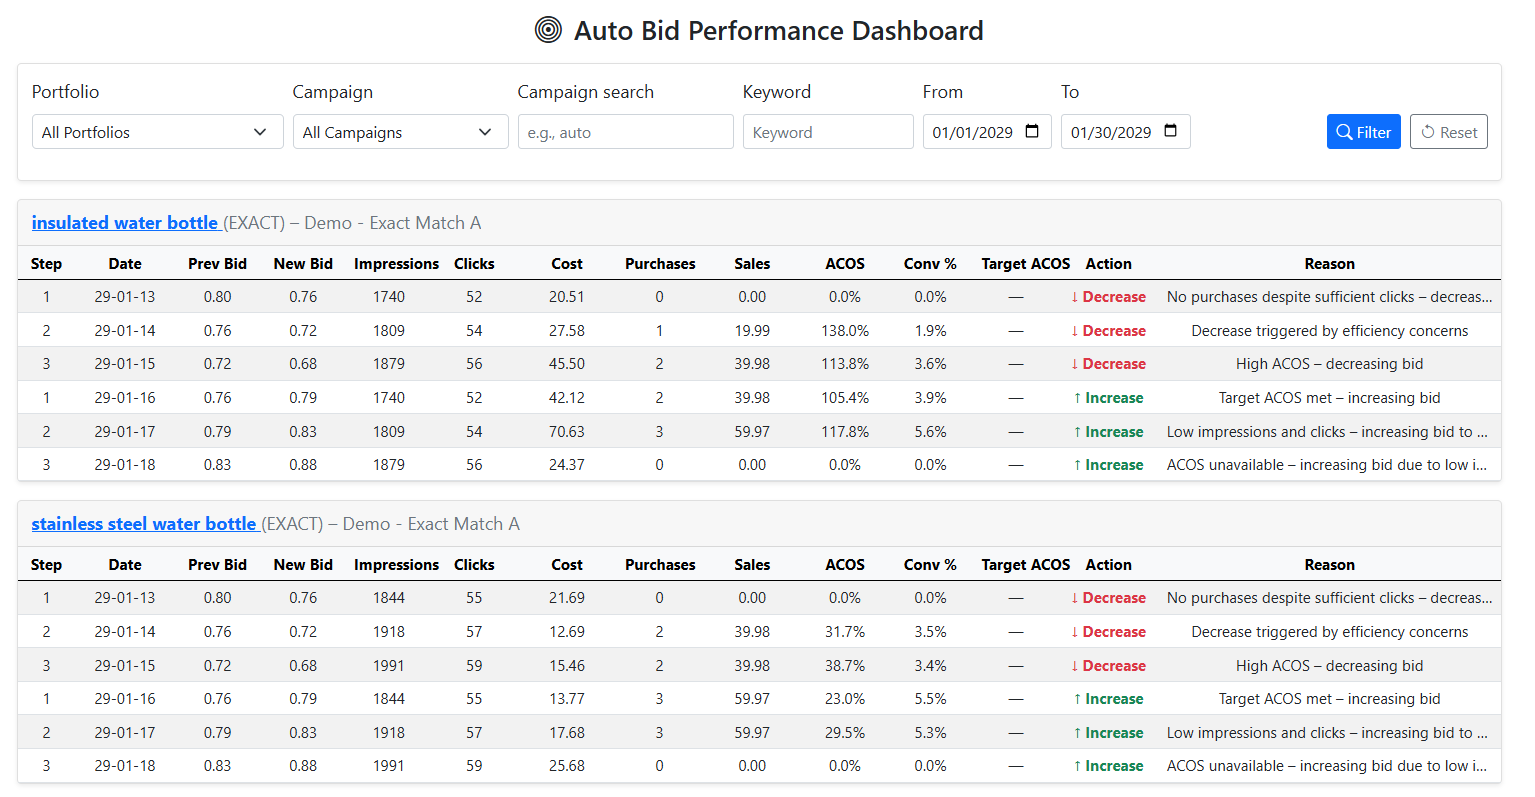Screen dimensions: 1535x797
Task: Click the red Decrease action on insulated bottle 29-01-13
Action: coord(1108,297)
